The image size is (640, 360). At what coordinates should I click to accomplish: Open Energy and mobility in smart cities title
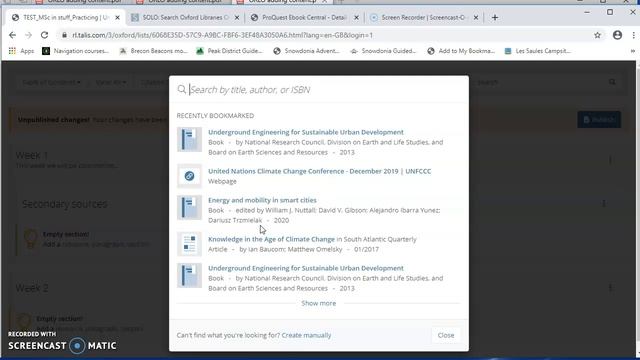(x=262, y=200)
